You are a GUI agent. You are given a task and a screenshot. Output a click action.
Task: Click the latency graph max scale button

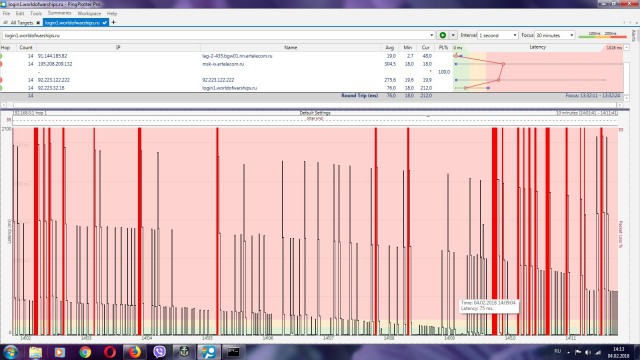[x=614, y=48]
